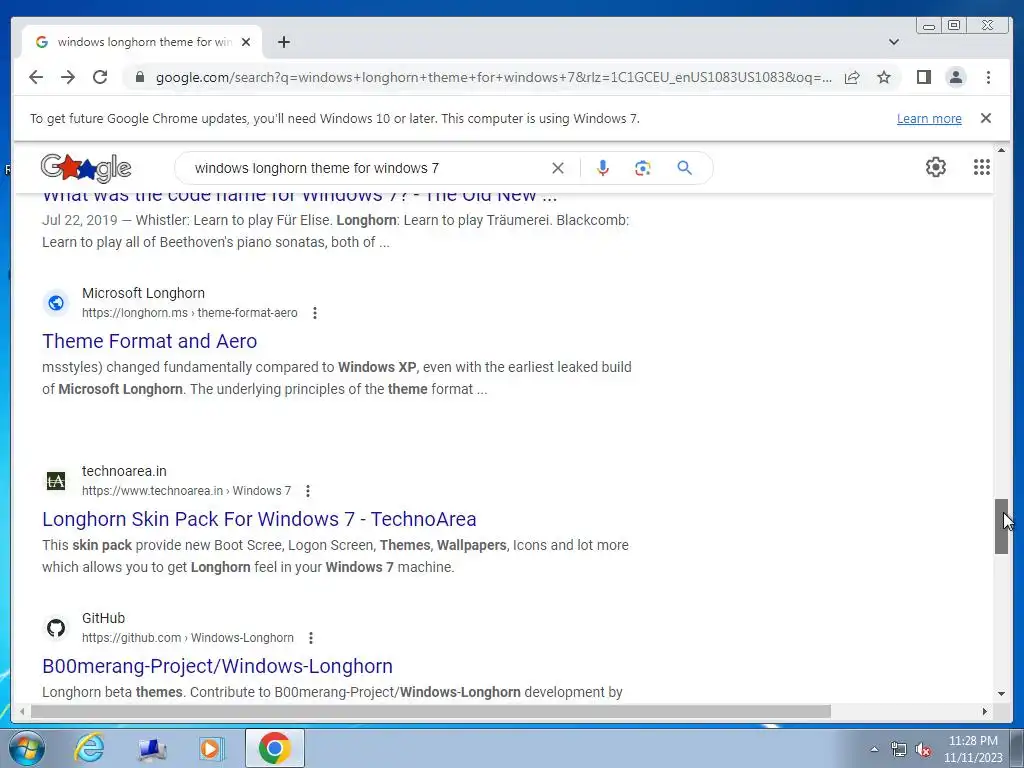The width and height of the screenshot is (1024, 768).
Task: Open more options for GitHub result
Action: tap(311, 638)
